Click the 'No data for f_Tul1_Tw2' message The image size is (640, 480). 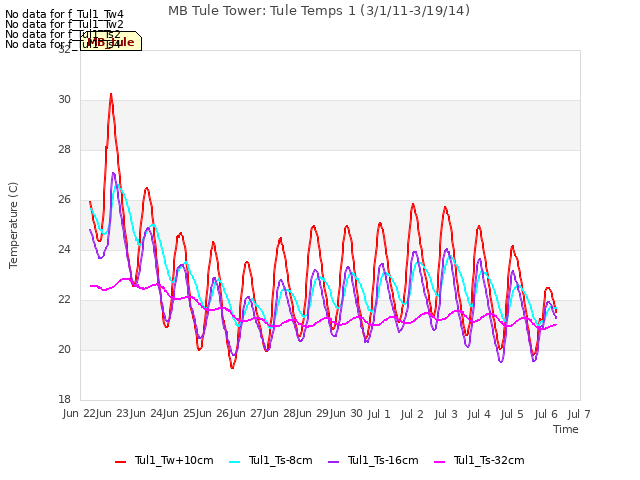[64, 24]
